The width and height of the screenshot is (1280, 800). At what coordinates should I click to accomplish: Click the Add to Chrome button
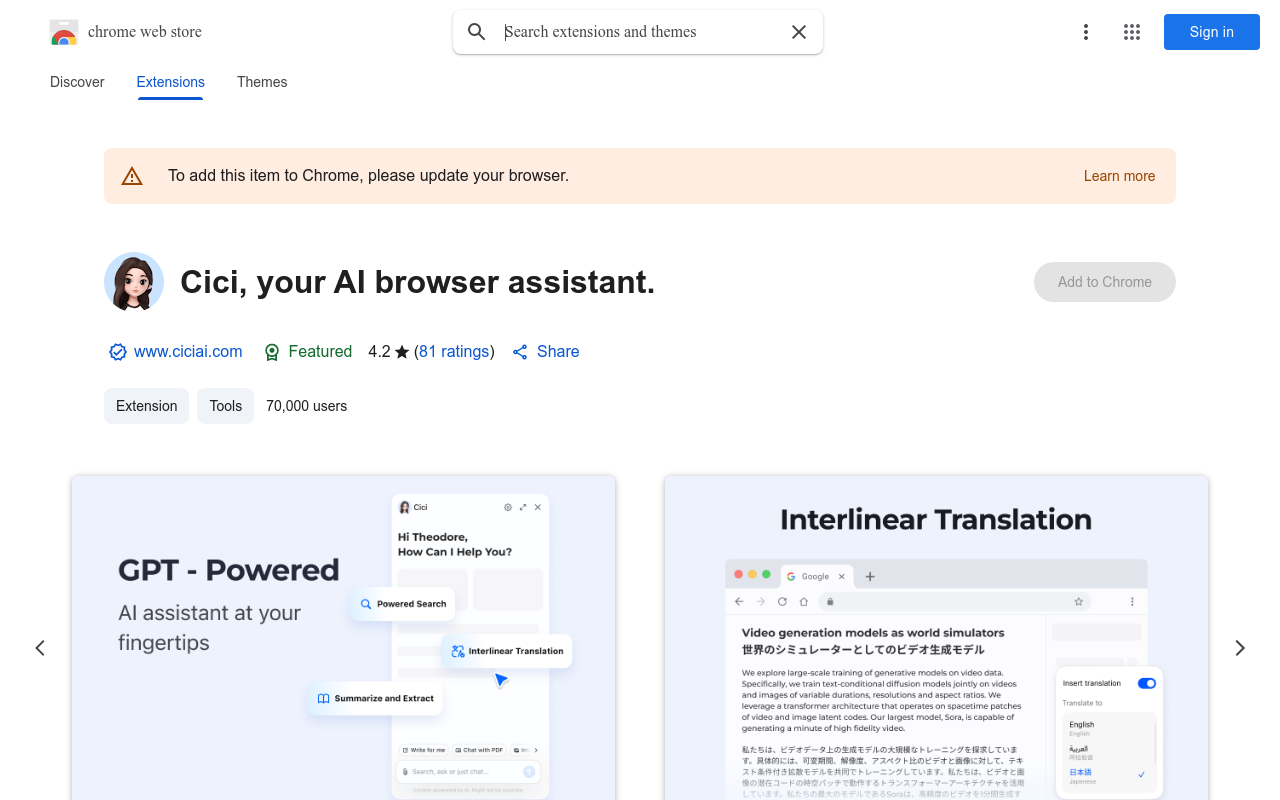1105,282
